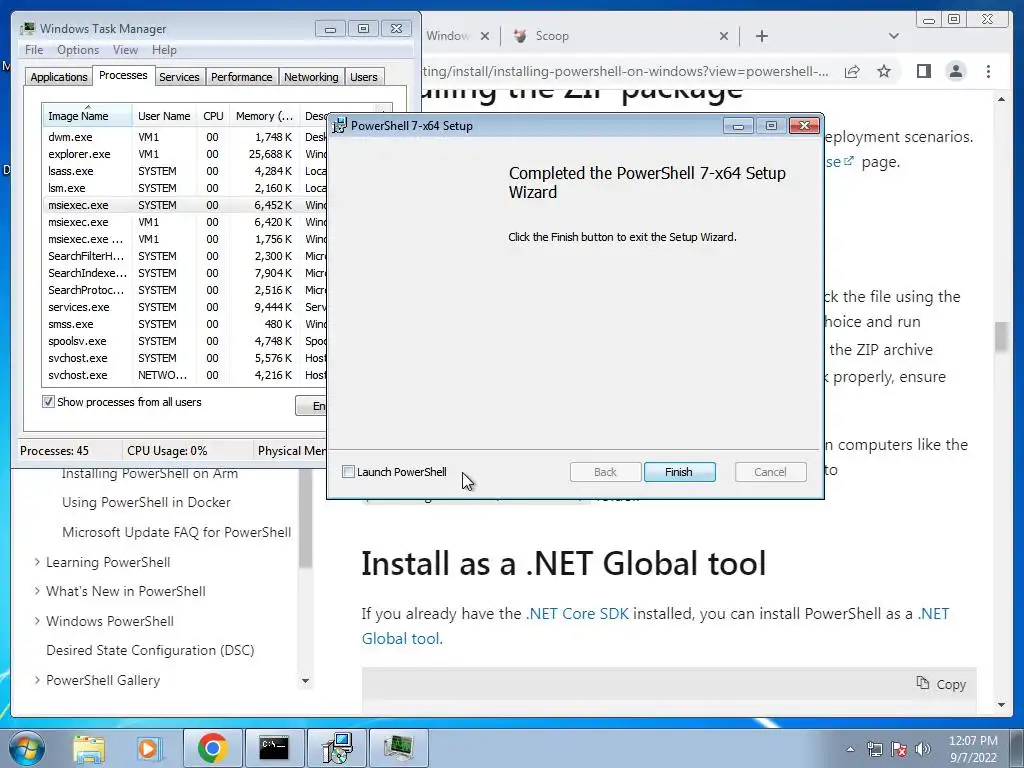Open Installing PowerShell on Arm link

[x=150, y=474]
